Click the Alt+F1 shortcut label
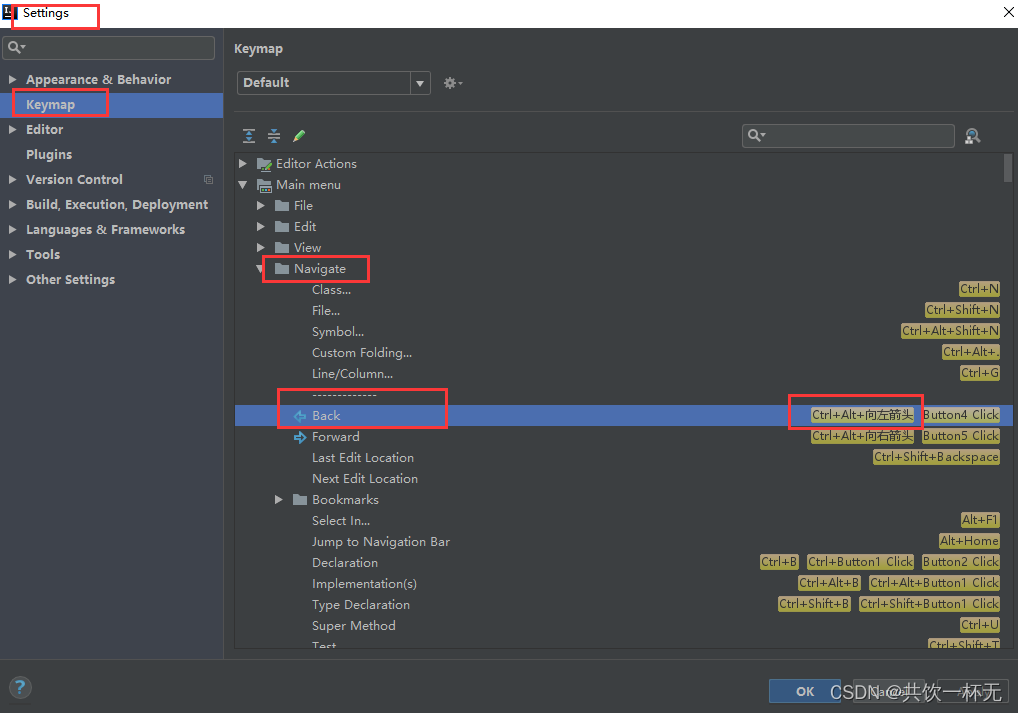This screenshot has width=1018, height=713. (980, 520)
